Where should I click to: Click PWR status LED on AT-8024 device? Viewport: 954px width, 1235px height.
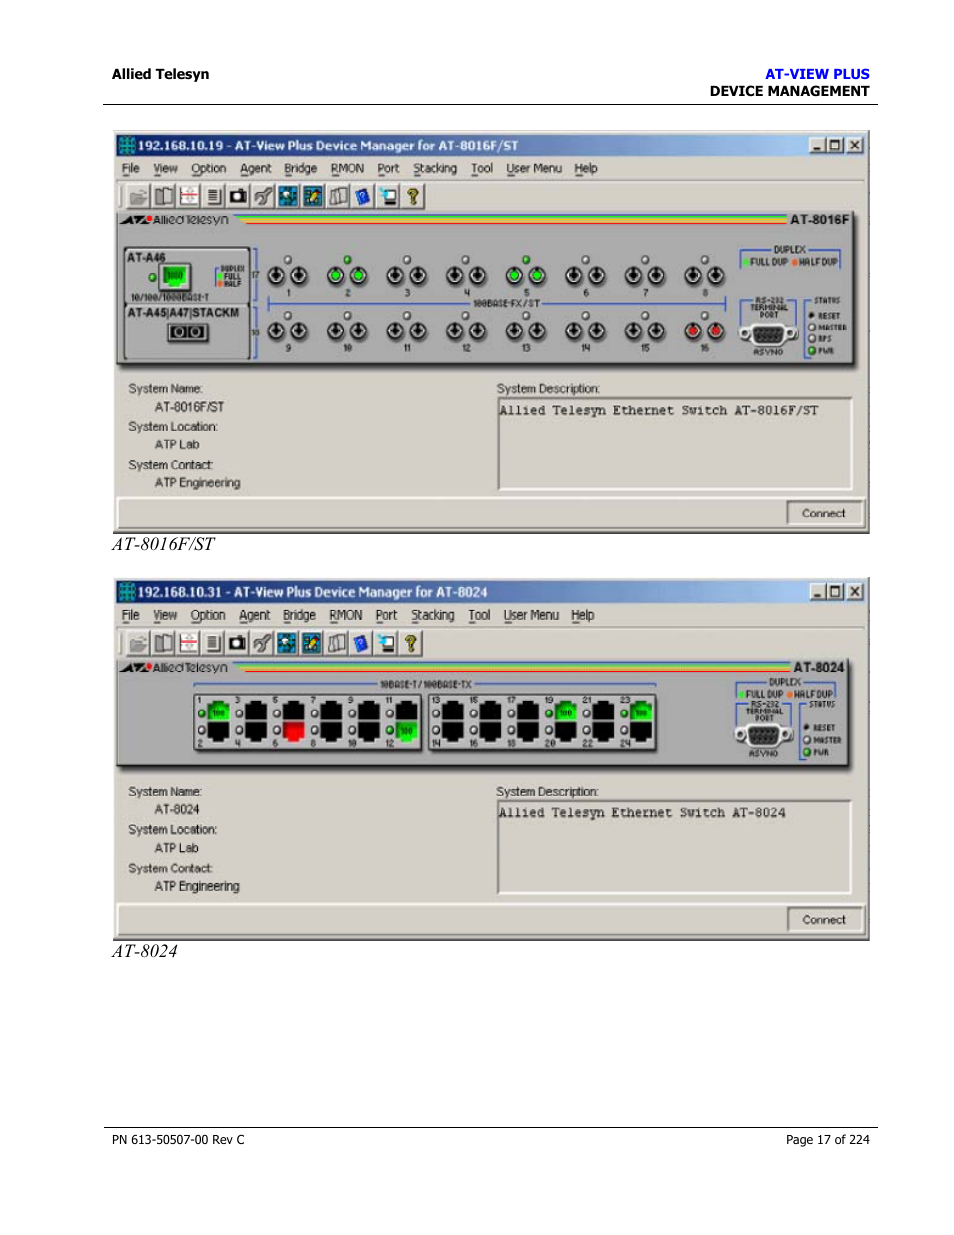pos(807,752)
